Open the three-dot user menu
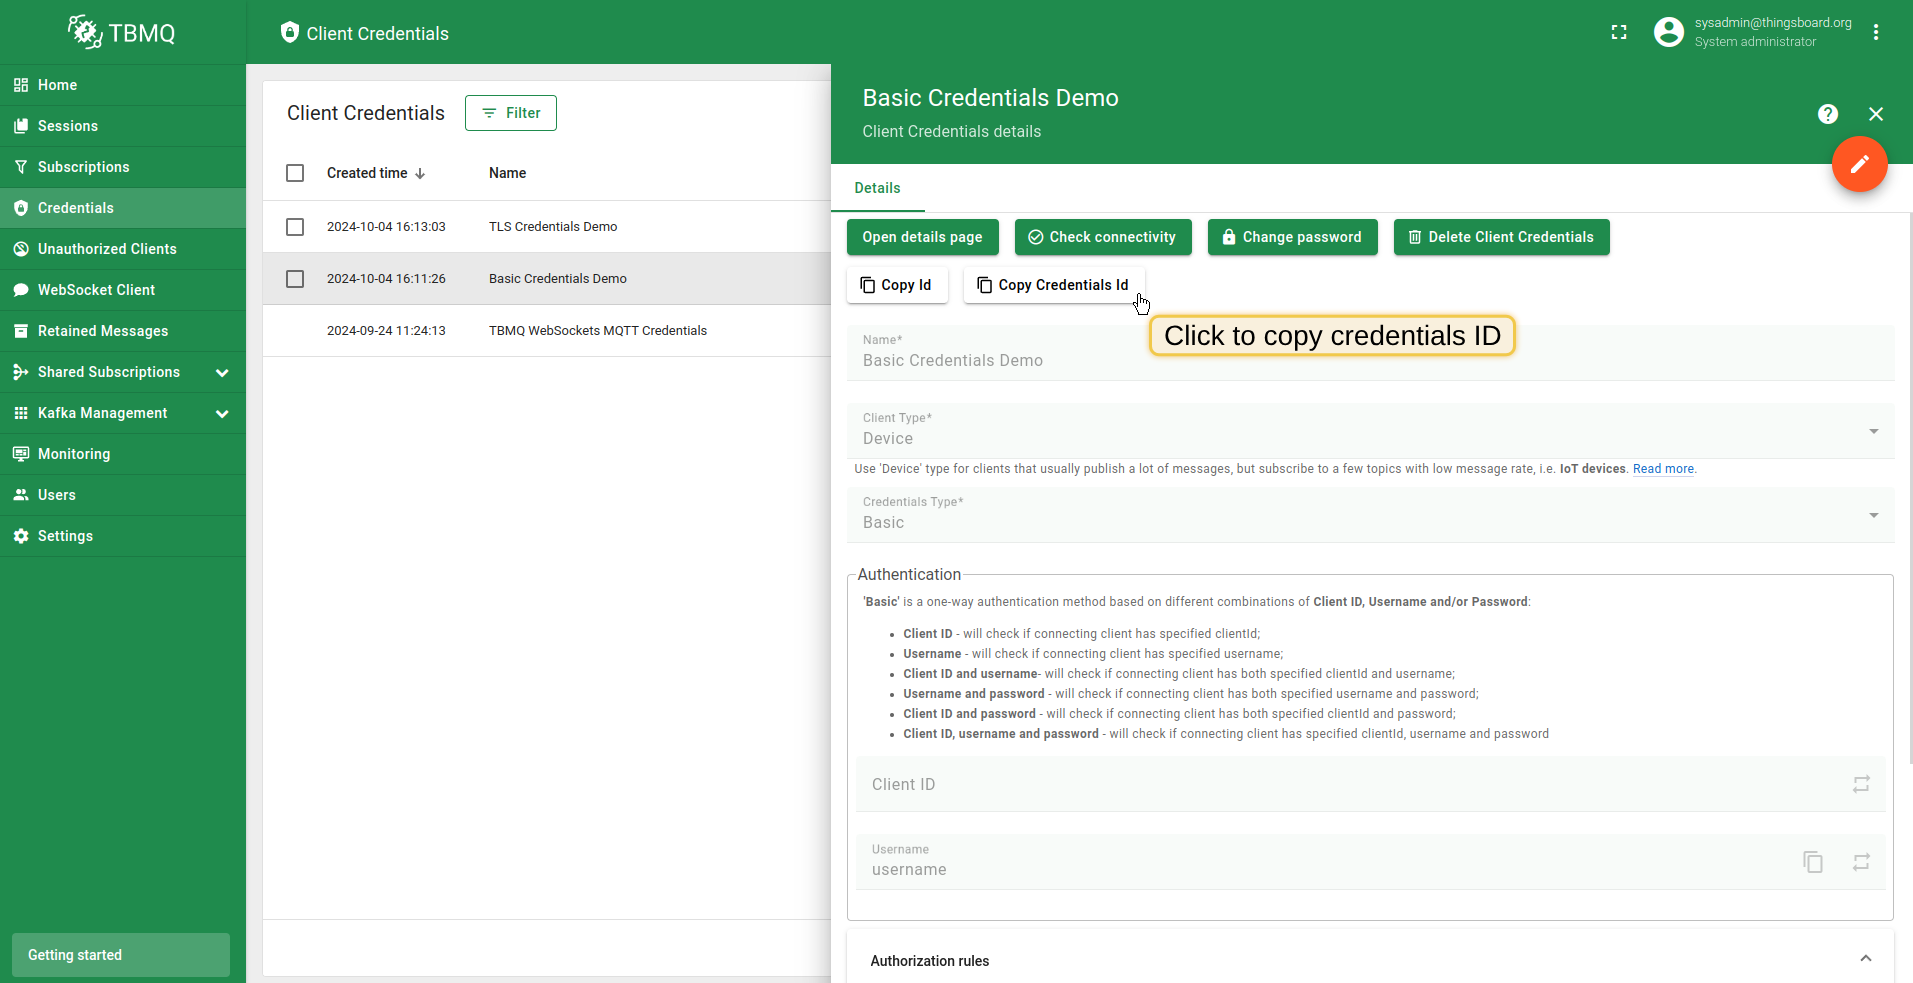The image size is (1913, 983). 1876,33
